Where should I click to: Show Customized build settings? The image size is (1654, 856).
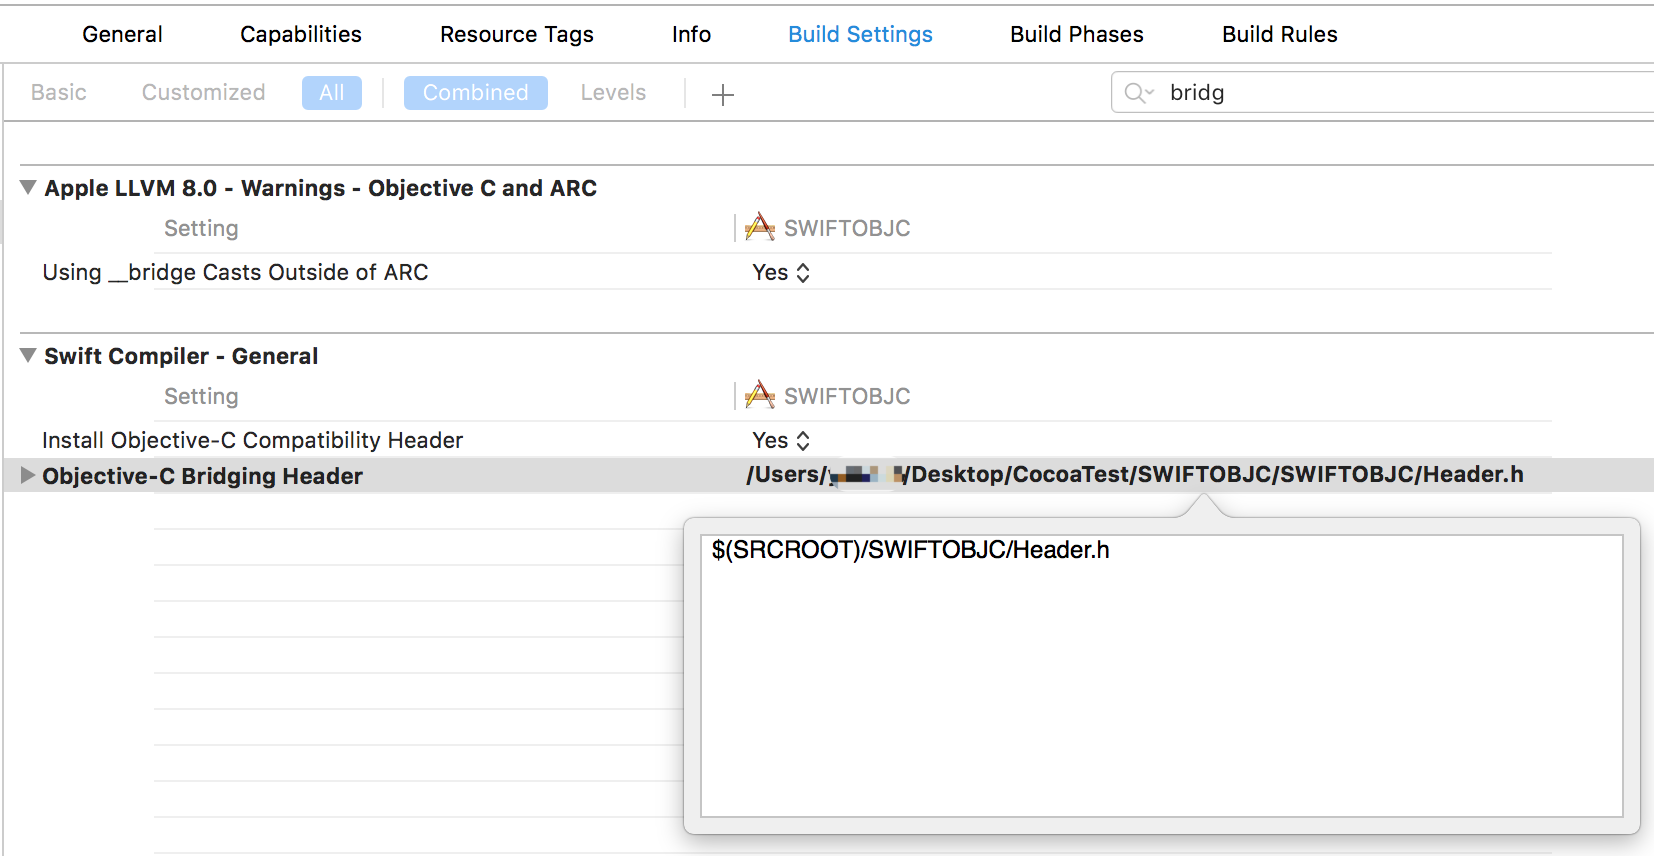[x=203, y=93]
